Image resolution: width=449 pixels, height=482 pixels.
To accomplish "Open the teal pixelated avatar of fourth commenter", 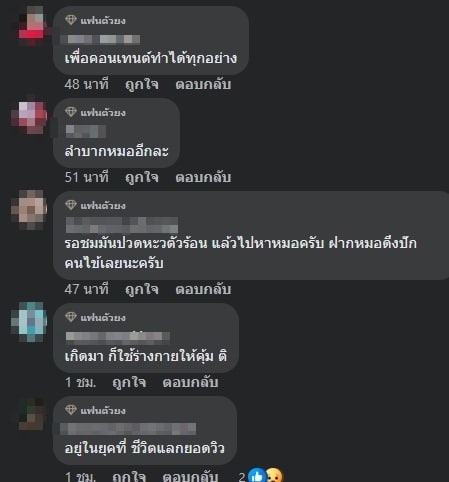I will point(29,322).
